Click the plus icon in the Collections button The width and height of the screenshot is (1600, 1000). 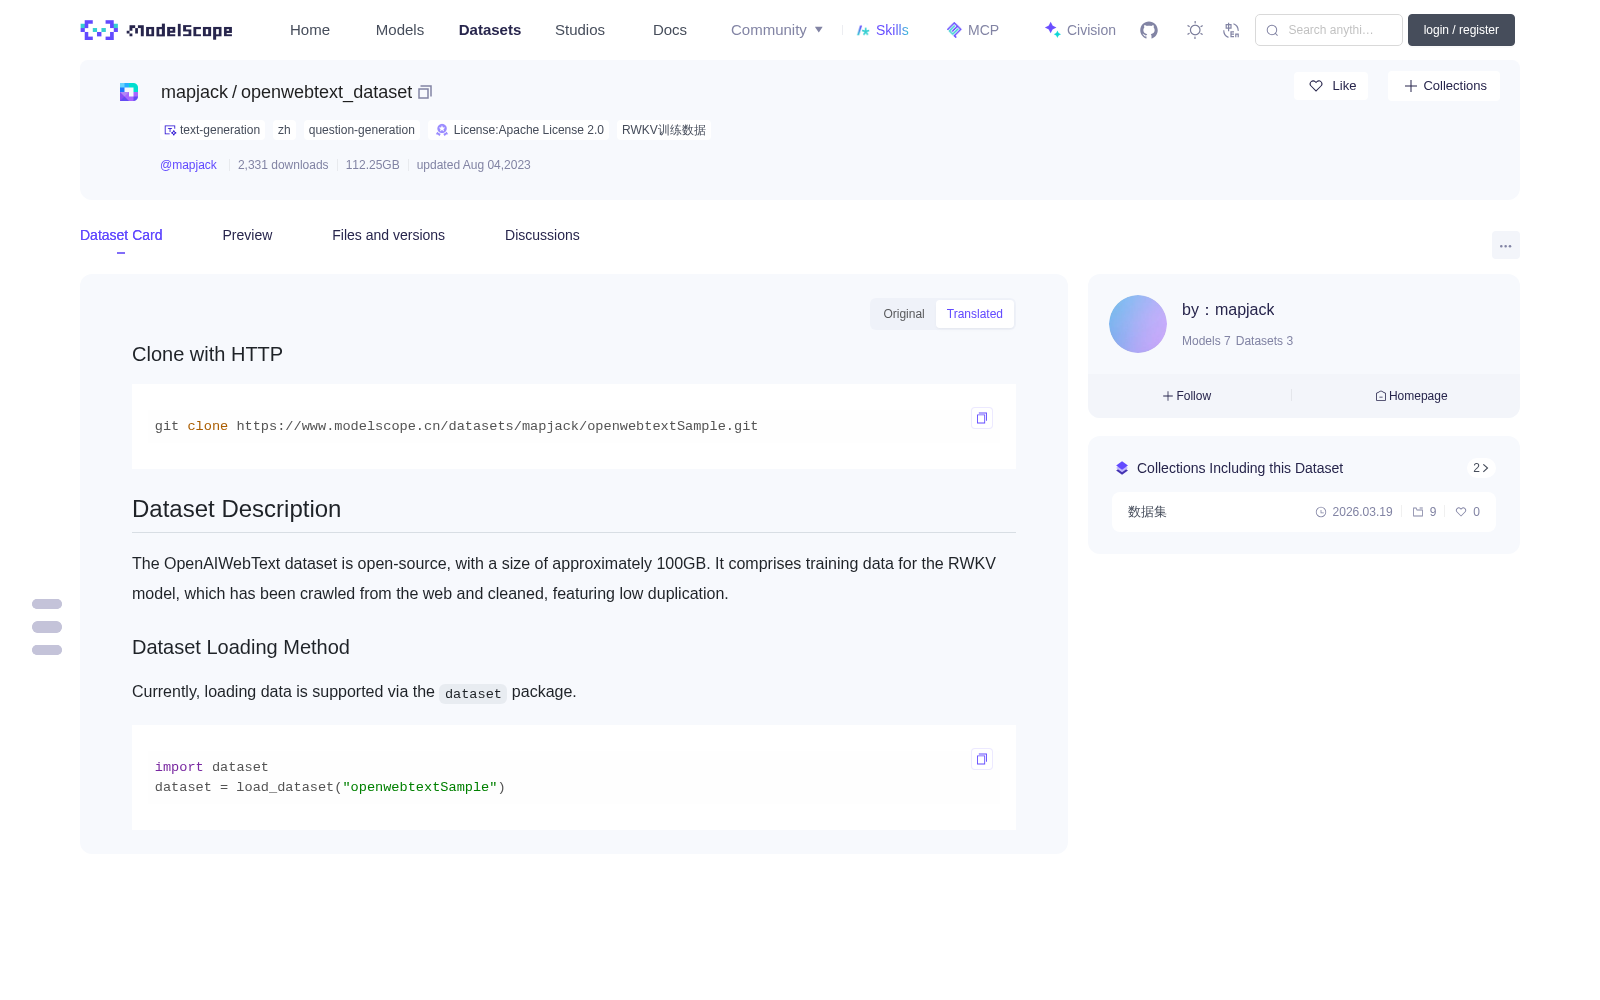pos(1411,86)
